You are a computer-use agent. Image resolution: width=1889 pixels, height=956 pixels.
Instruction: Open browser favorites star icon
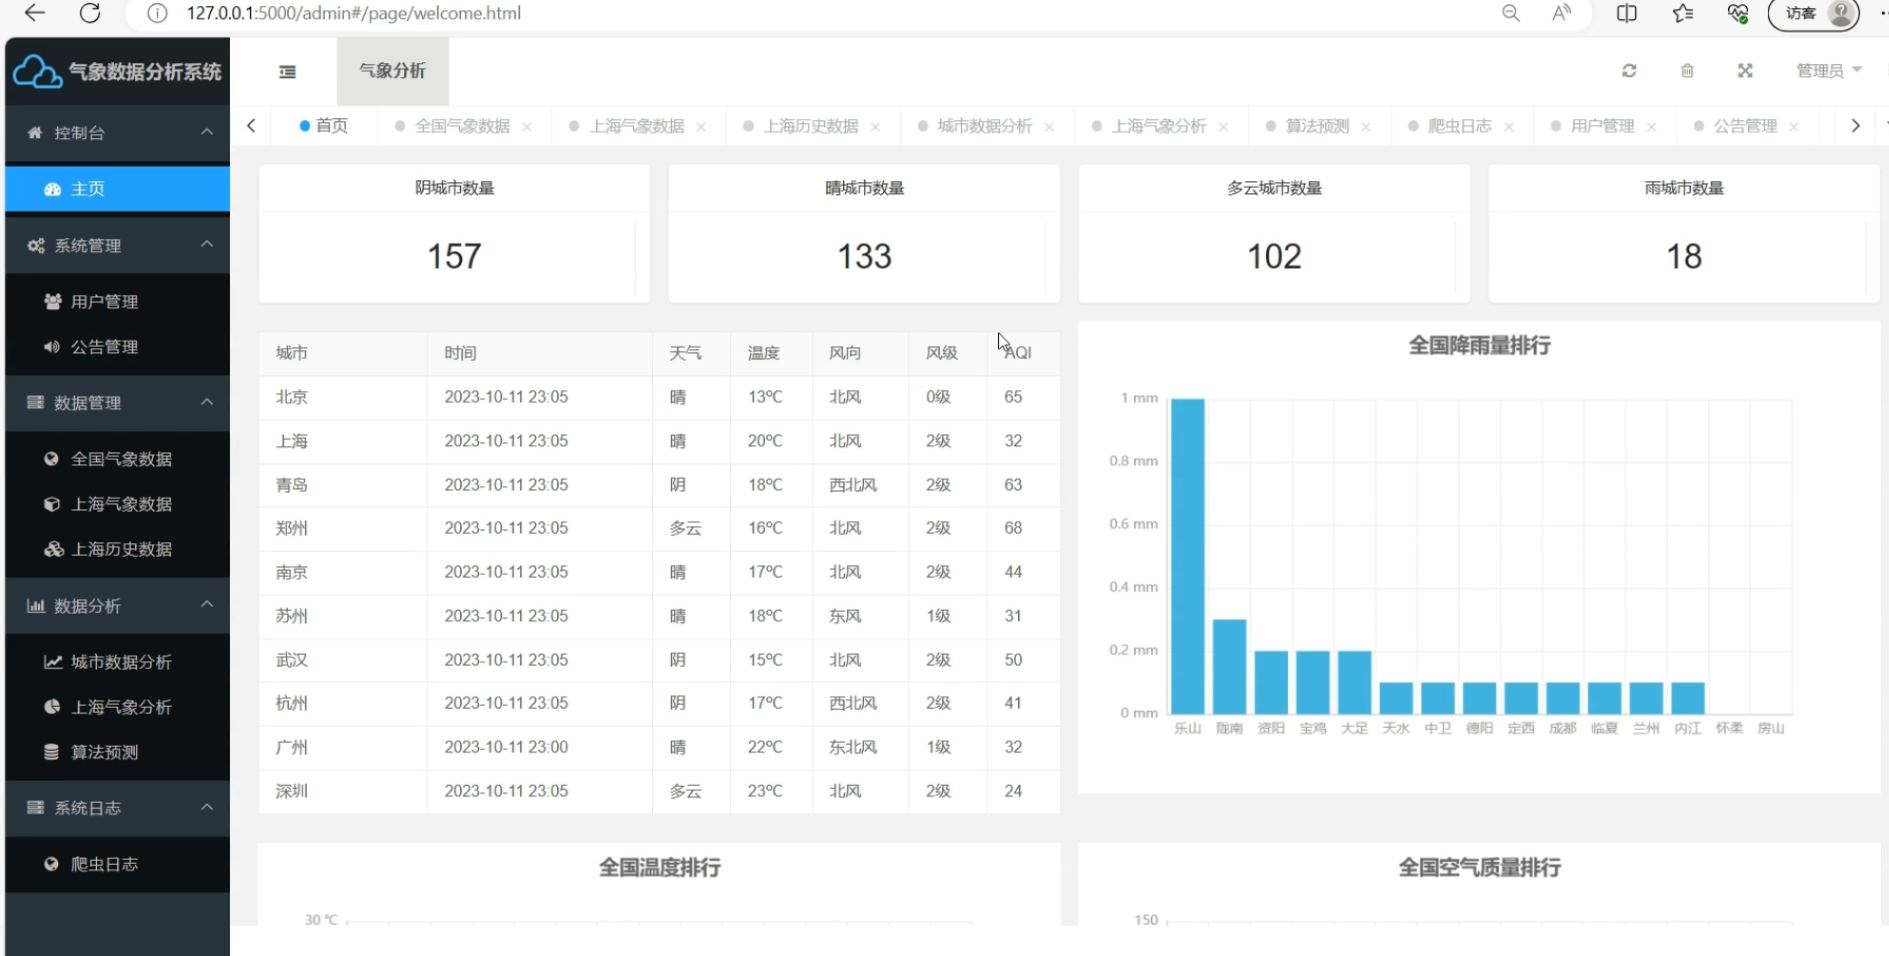click(1683, 13)
